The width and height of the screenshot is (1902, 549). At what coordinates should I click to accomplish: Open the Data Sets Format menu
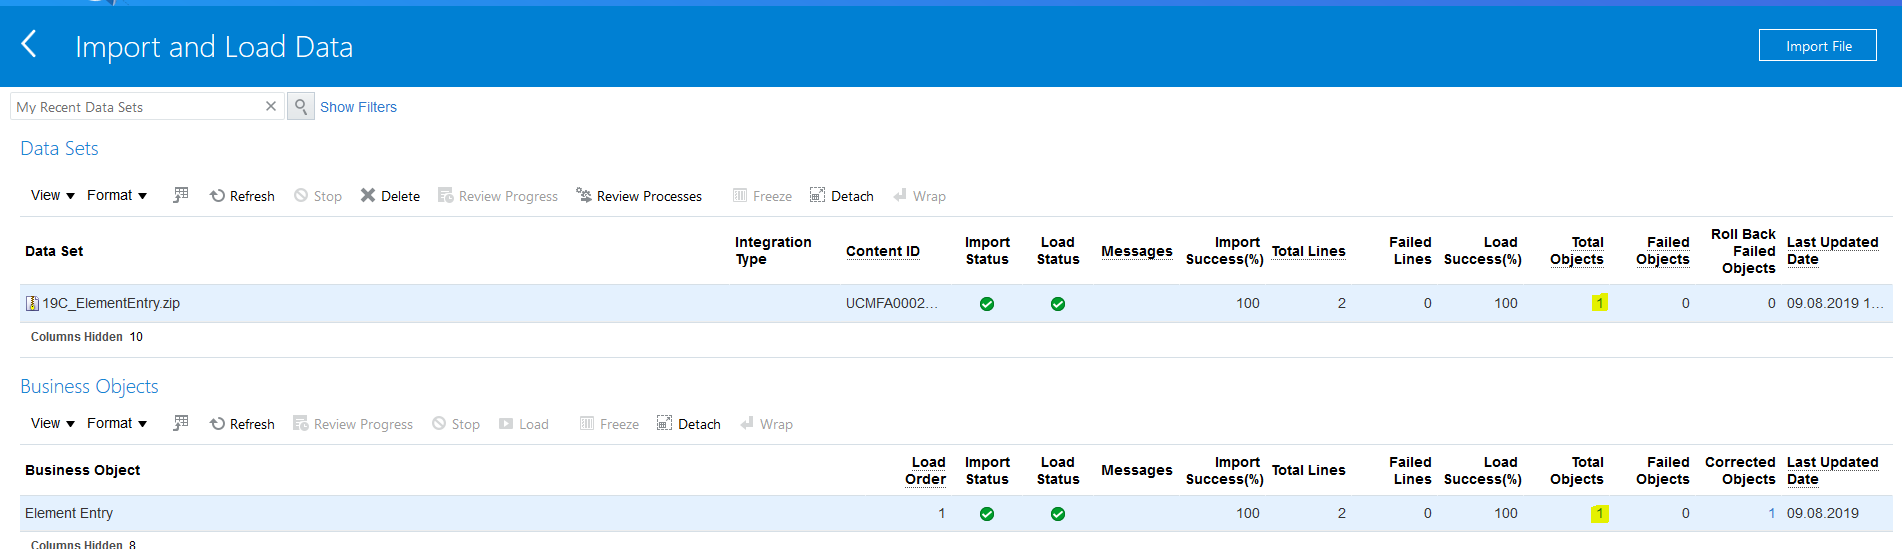[116, 195]
